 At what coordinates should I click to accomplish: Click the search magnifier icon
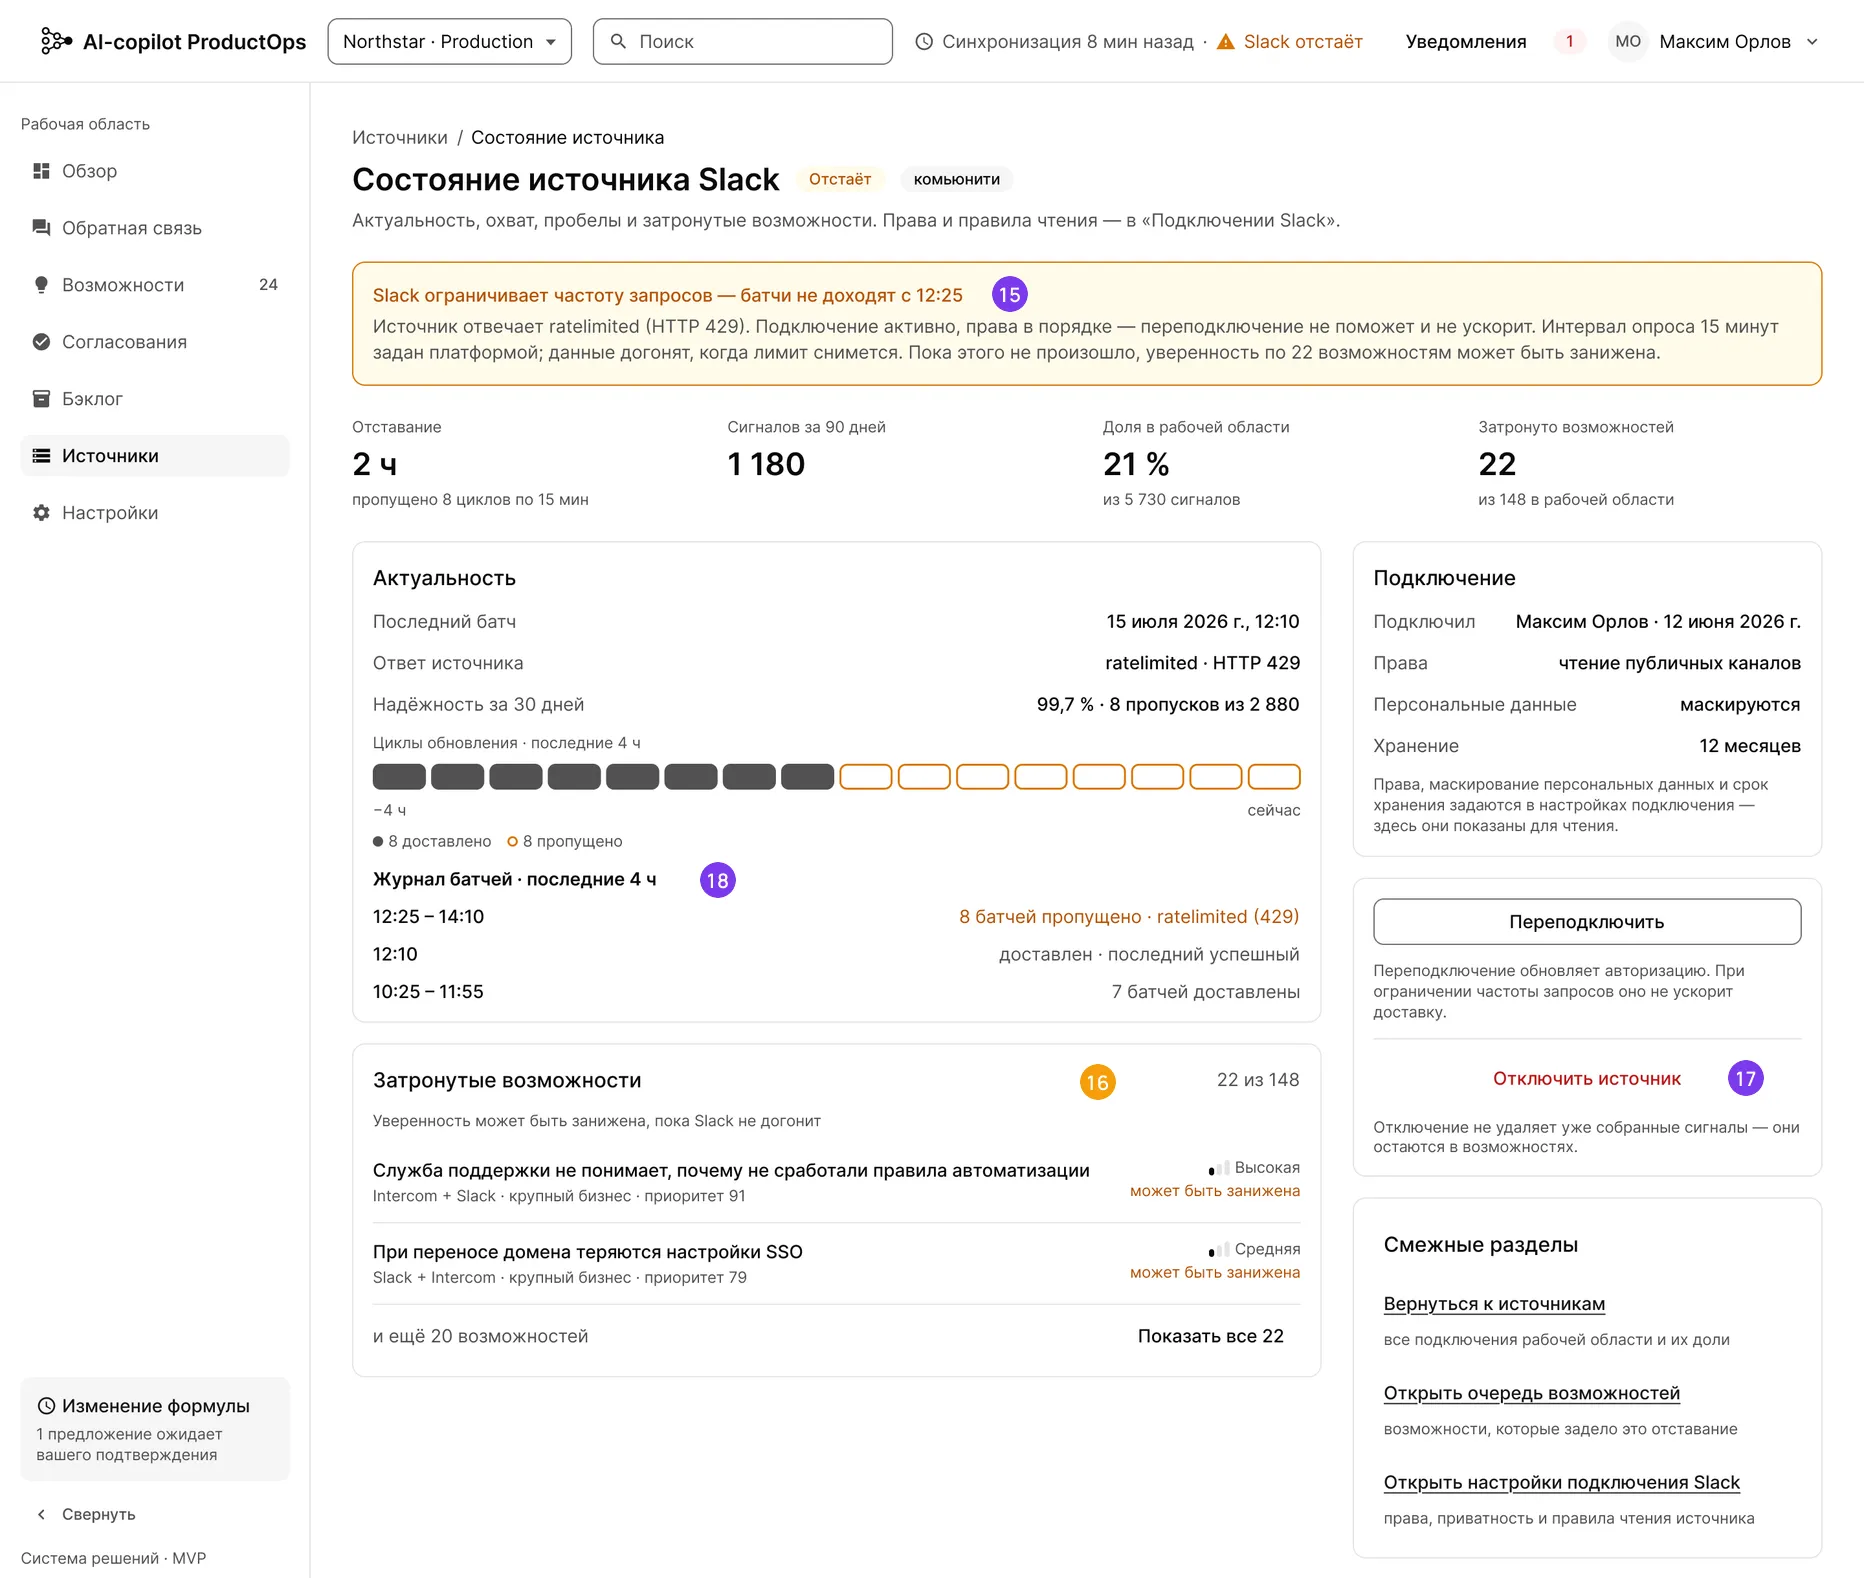click(618, 41)
